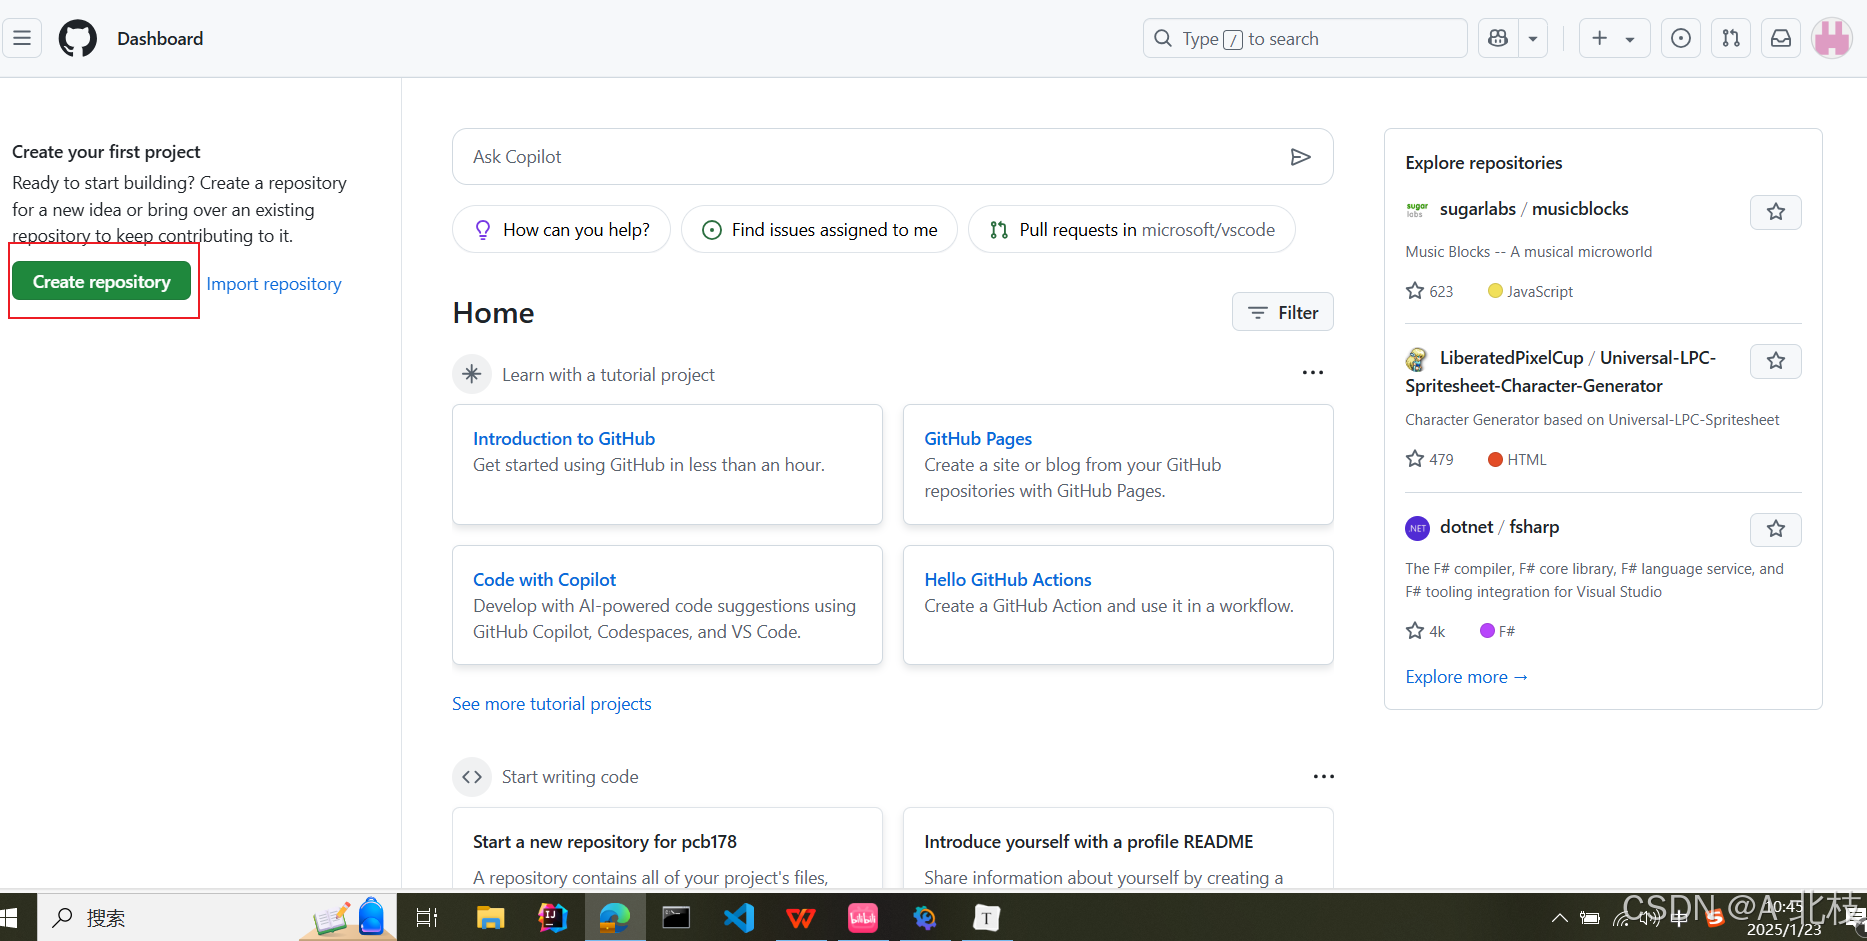Click the Ask Copilot input box
Image resolution: width=1867 pixels, height=941 pixels.
pyautogui.click(x=892, y=157)
